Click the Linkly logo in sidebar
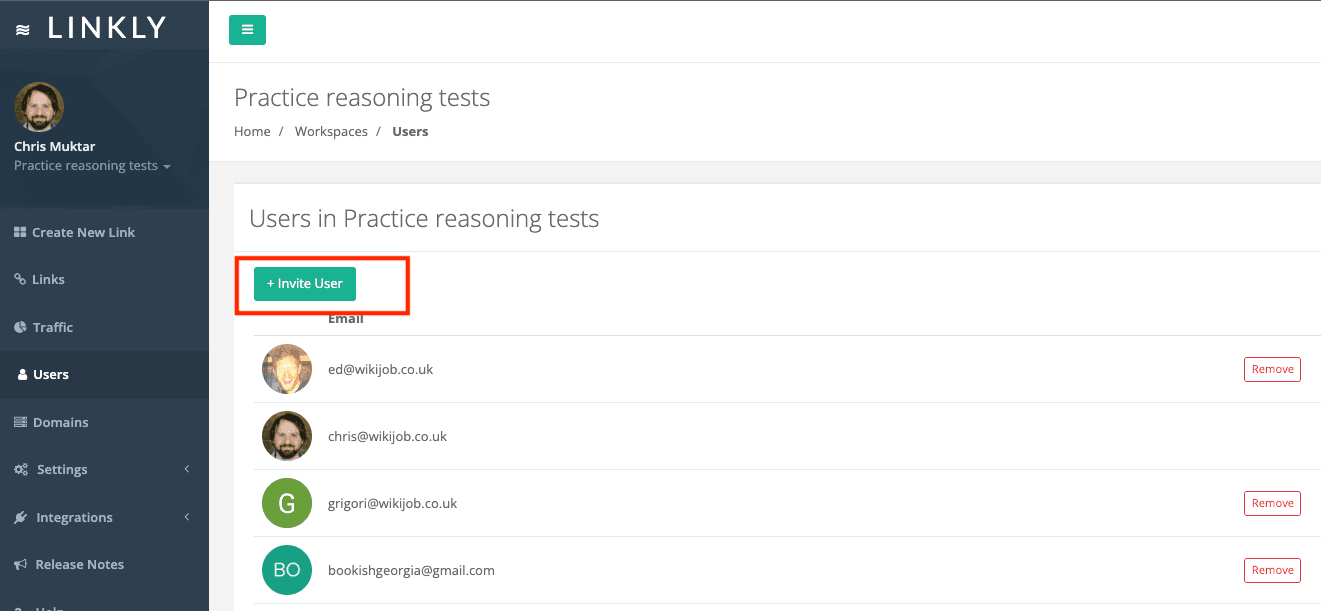This screenshot has height=611, width=1321. [92, 29]
